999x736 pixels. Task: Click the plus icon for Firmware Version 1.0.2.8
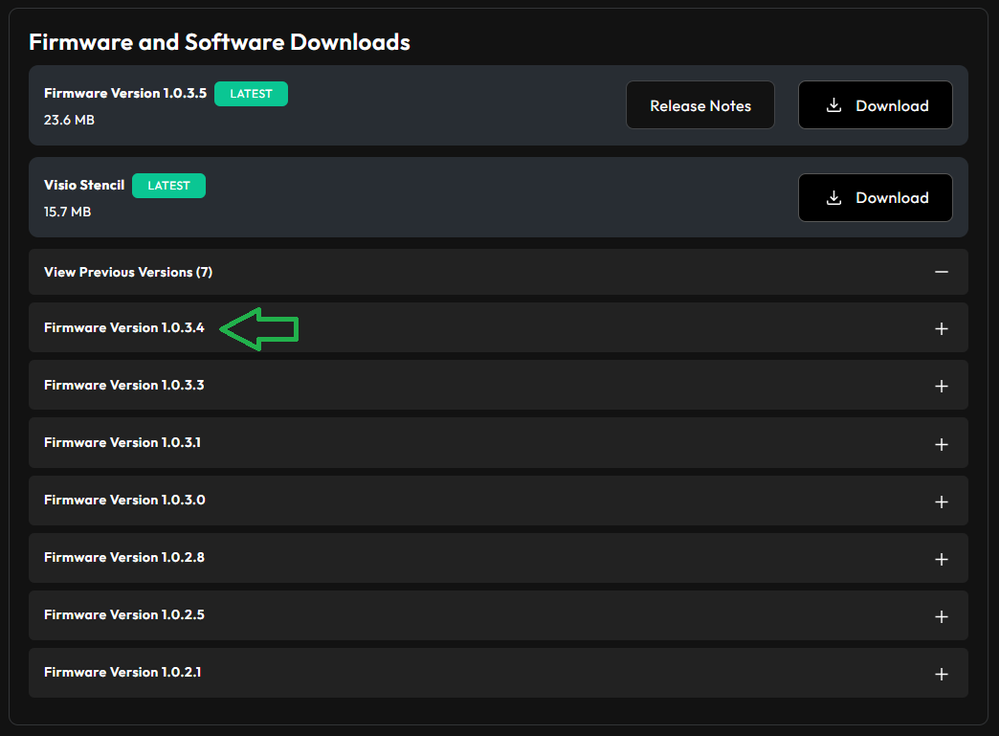pos(940,559)
